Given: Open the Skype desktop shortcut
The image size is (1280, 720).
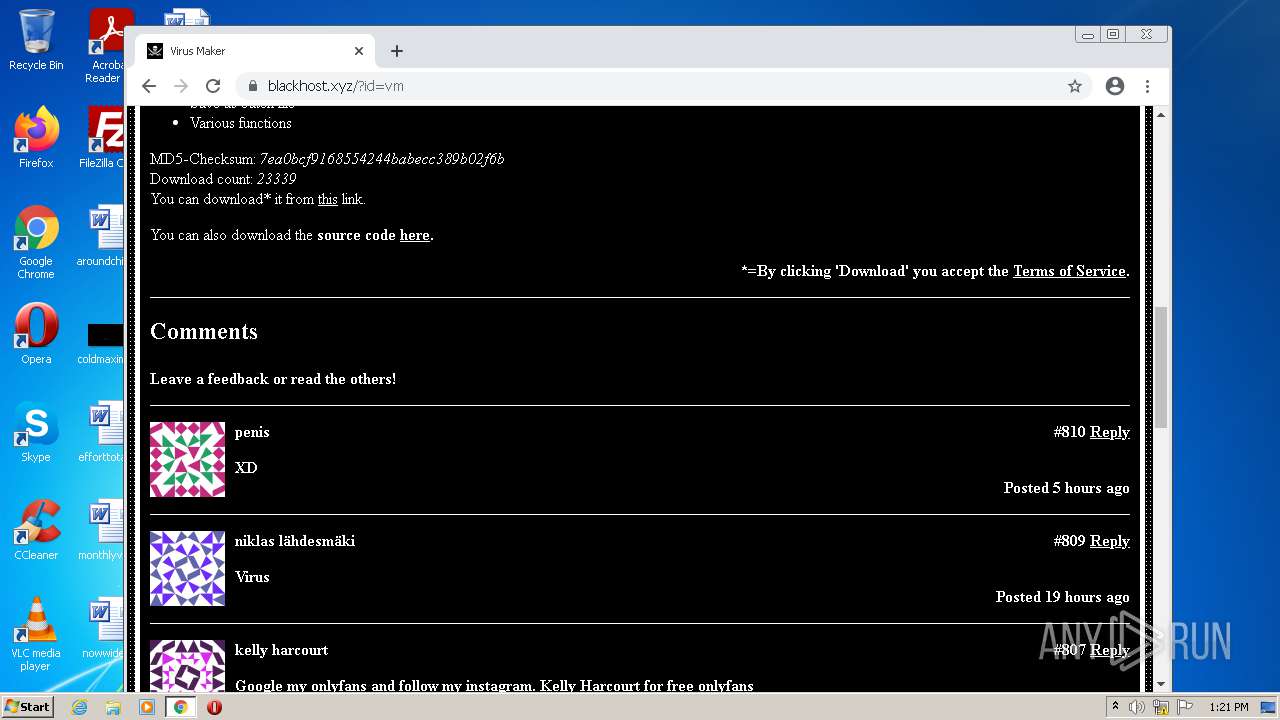Looking at the screenshot, I should coord(36,432).
